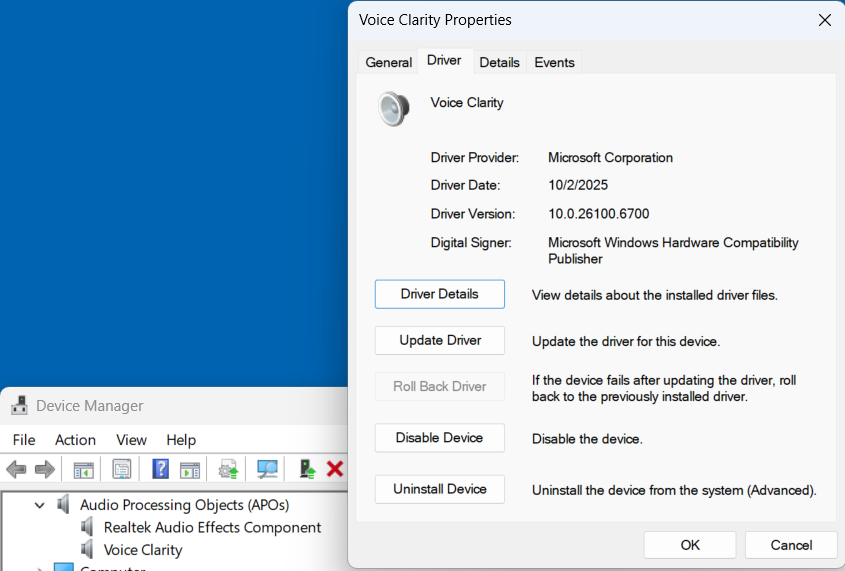Switch to the General tab

(388, 62)
